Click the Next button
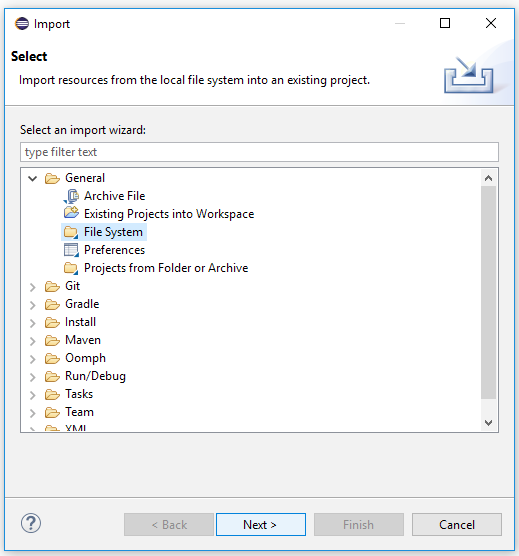Viewport: 519px width, 556px height. pyautogui.click(x=261, y=524)
